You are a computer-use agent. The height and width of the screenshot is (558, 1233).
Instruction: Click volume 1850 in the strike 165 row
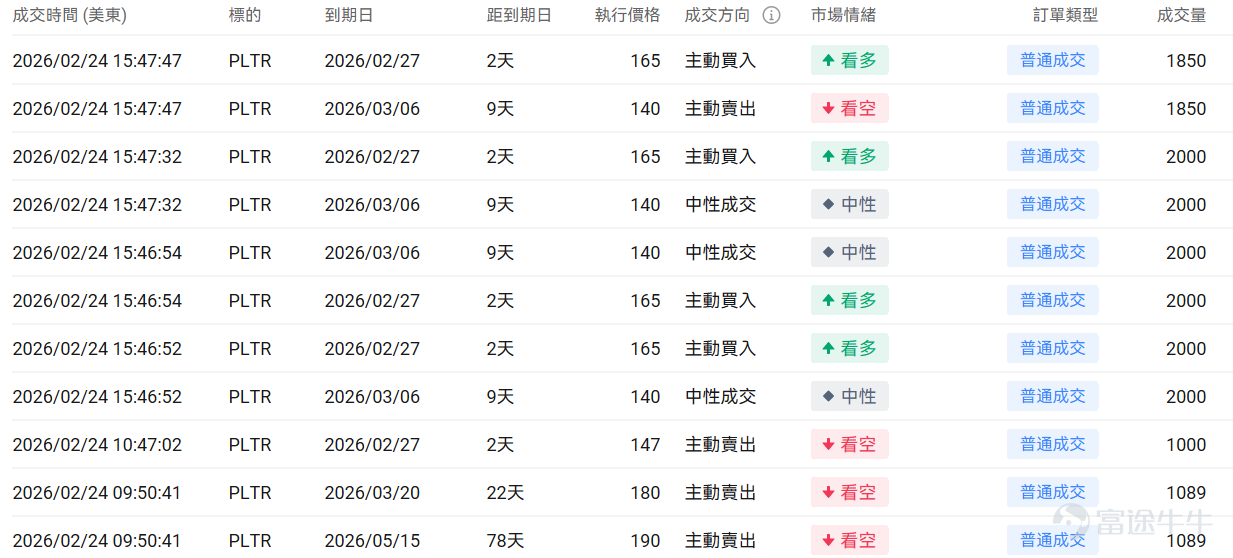point(1186,60)
